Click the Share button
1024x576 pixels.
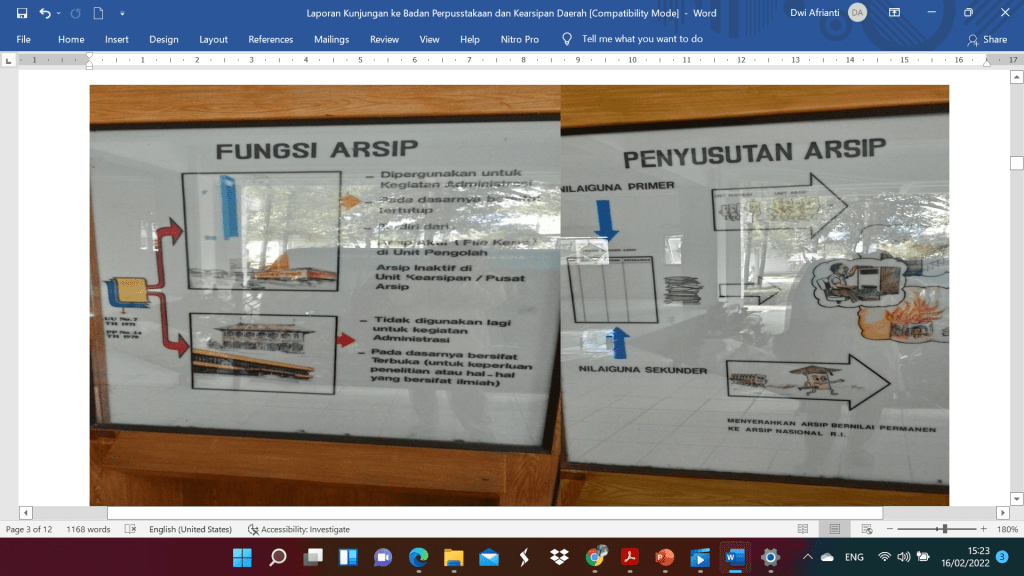[986, 39]
